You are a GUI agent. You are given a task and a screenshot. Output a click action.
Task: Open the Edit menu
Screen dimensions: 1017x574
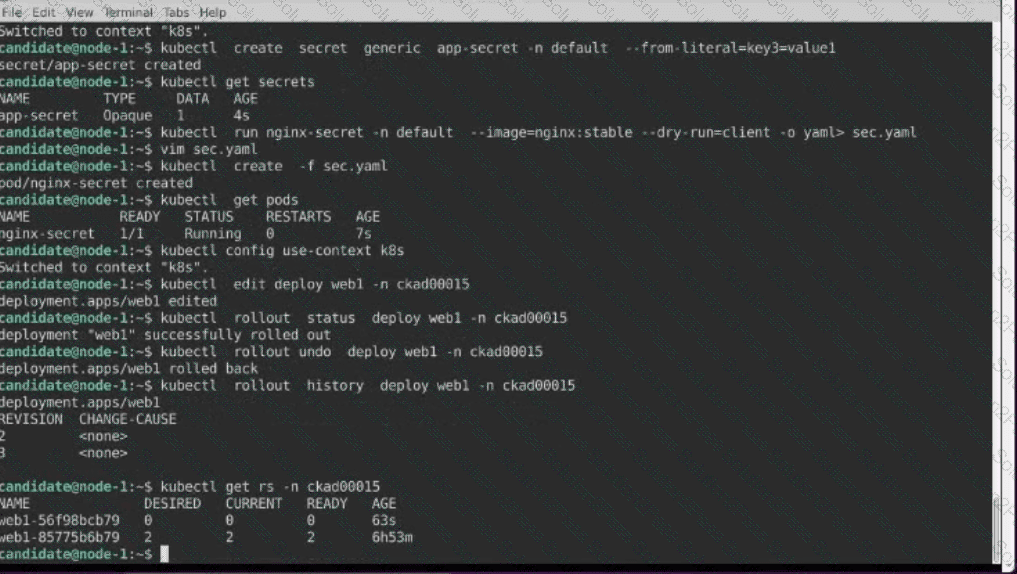pyautogui.click(x=44, y=12)
